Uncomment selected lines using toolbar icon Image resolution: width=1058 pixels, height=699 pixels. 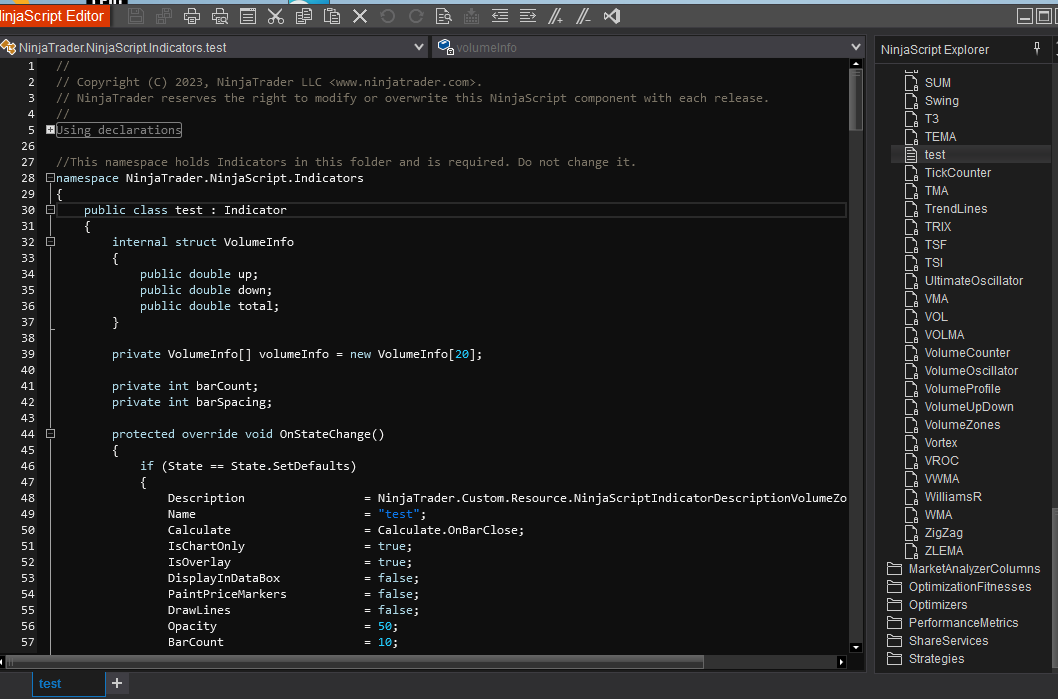point(585,16)
